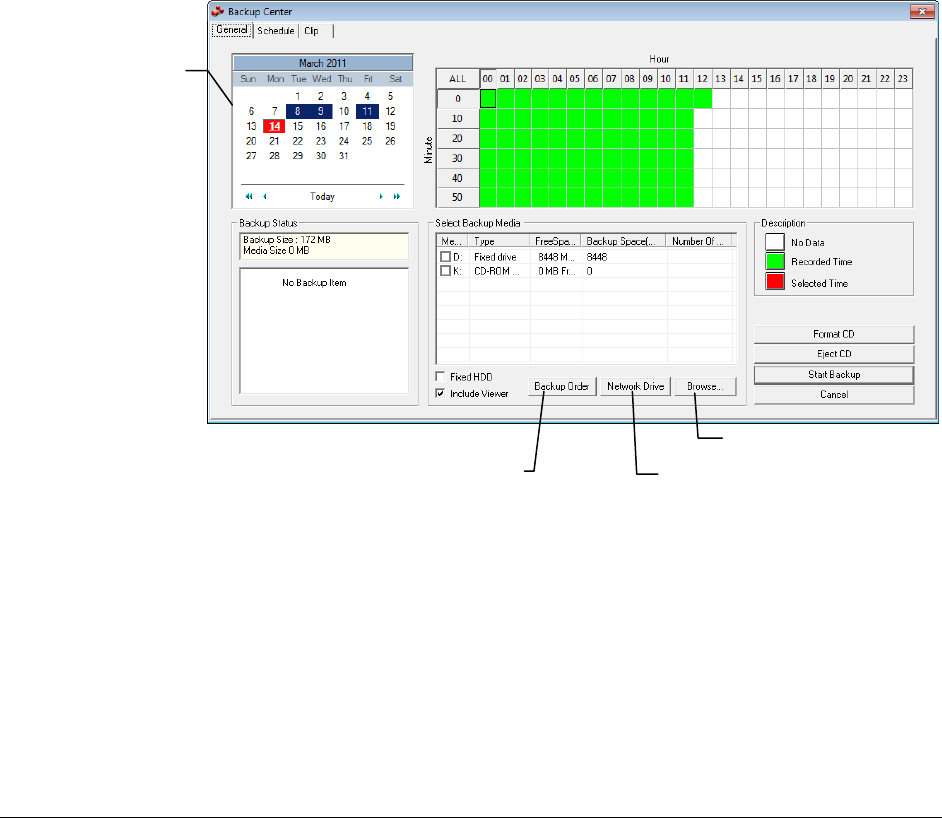Click the red Selected Time color swatch

pyautogui.click(x=775, y=283)
